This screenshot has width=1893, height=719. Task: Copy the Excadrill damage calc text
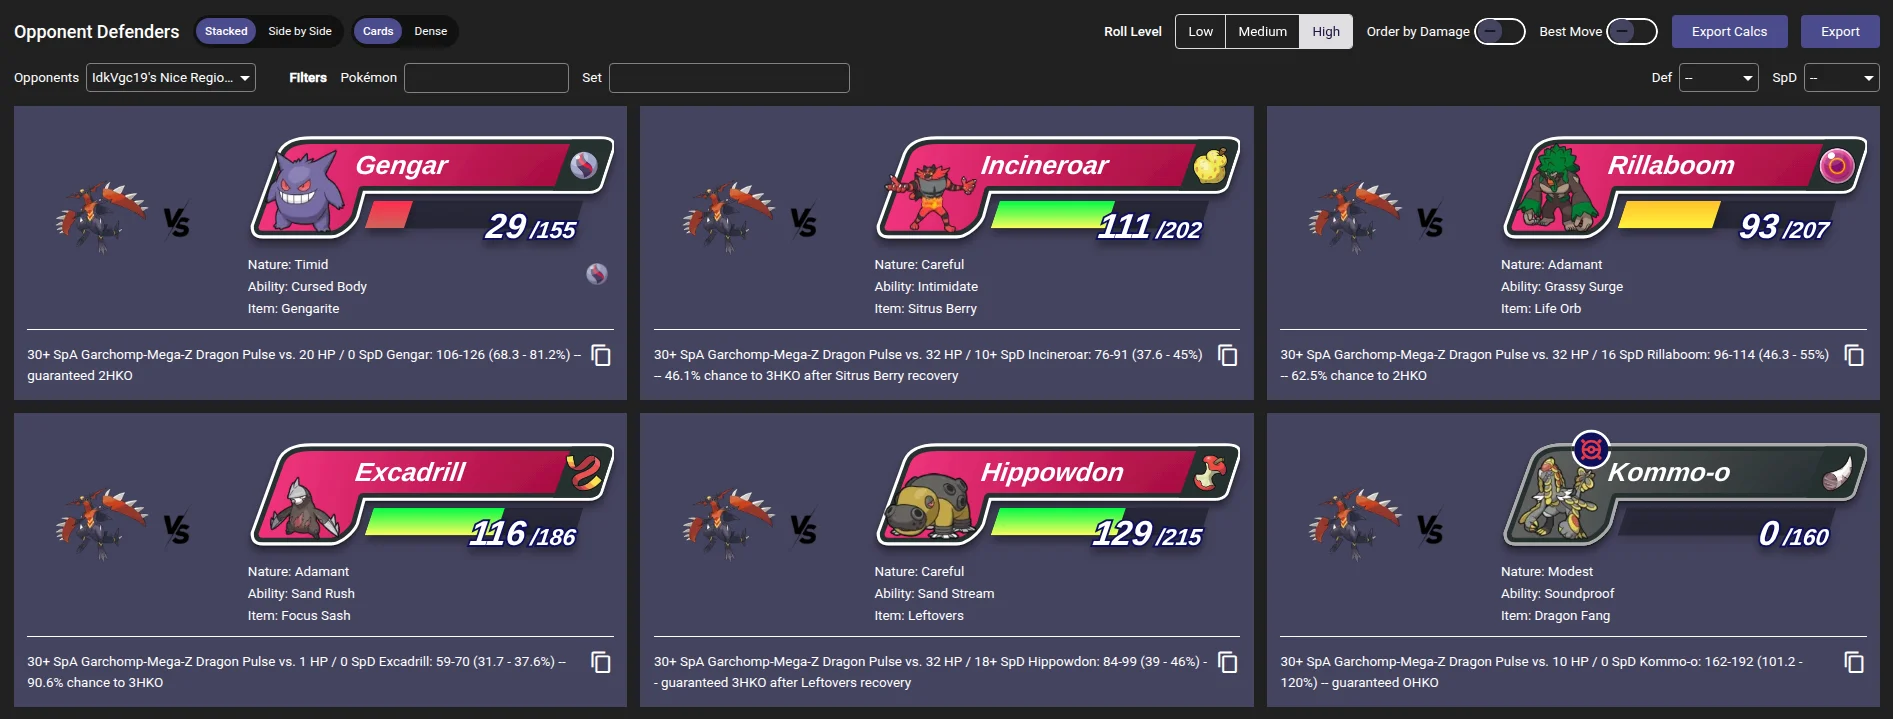601,662
